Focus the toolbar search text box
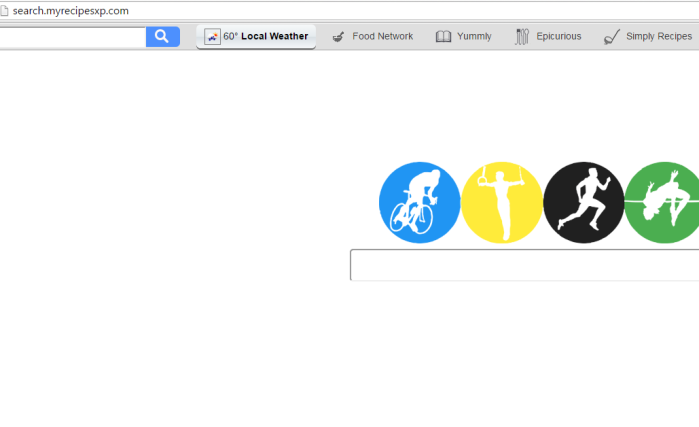The image size is (699, 427). [72, 37]
